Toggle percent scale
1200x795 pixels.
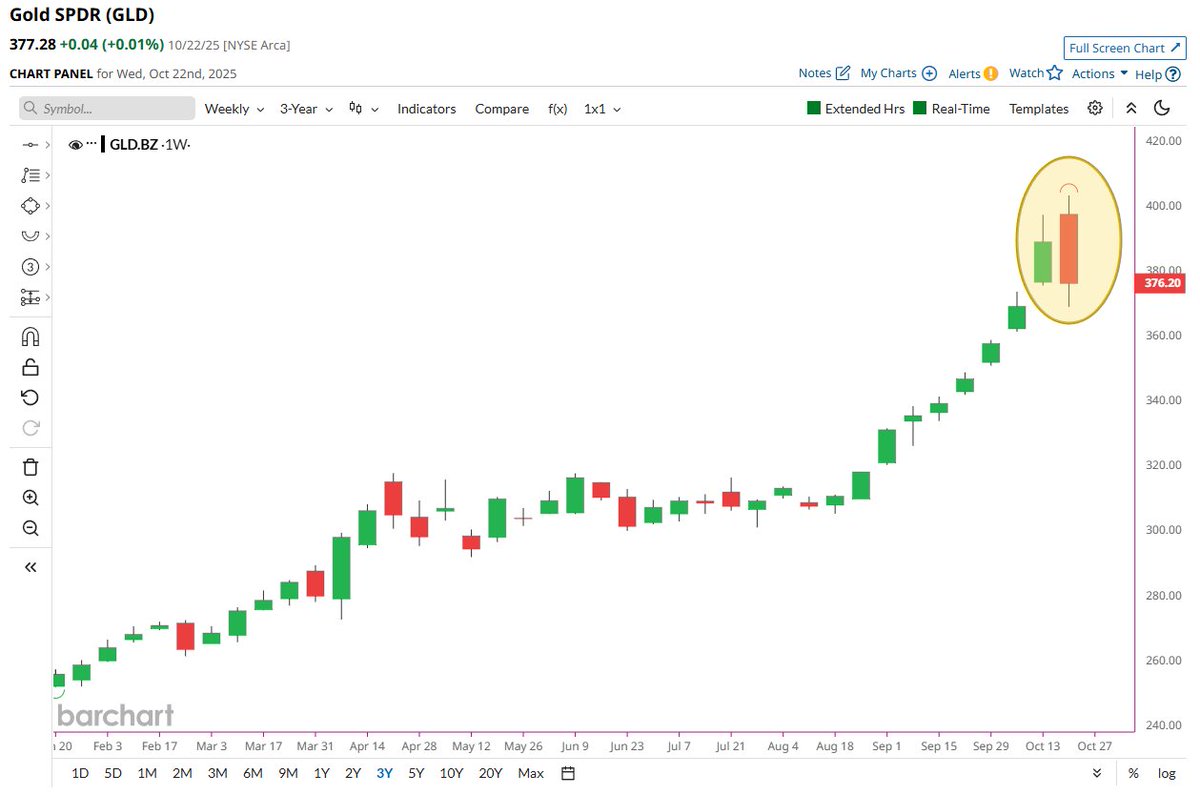(1133, 773)
